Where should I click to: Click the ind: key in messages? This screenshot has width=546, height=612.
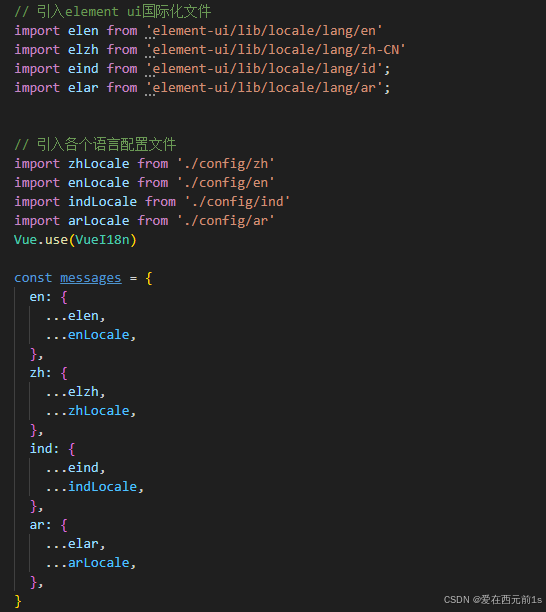pos(44,449)
